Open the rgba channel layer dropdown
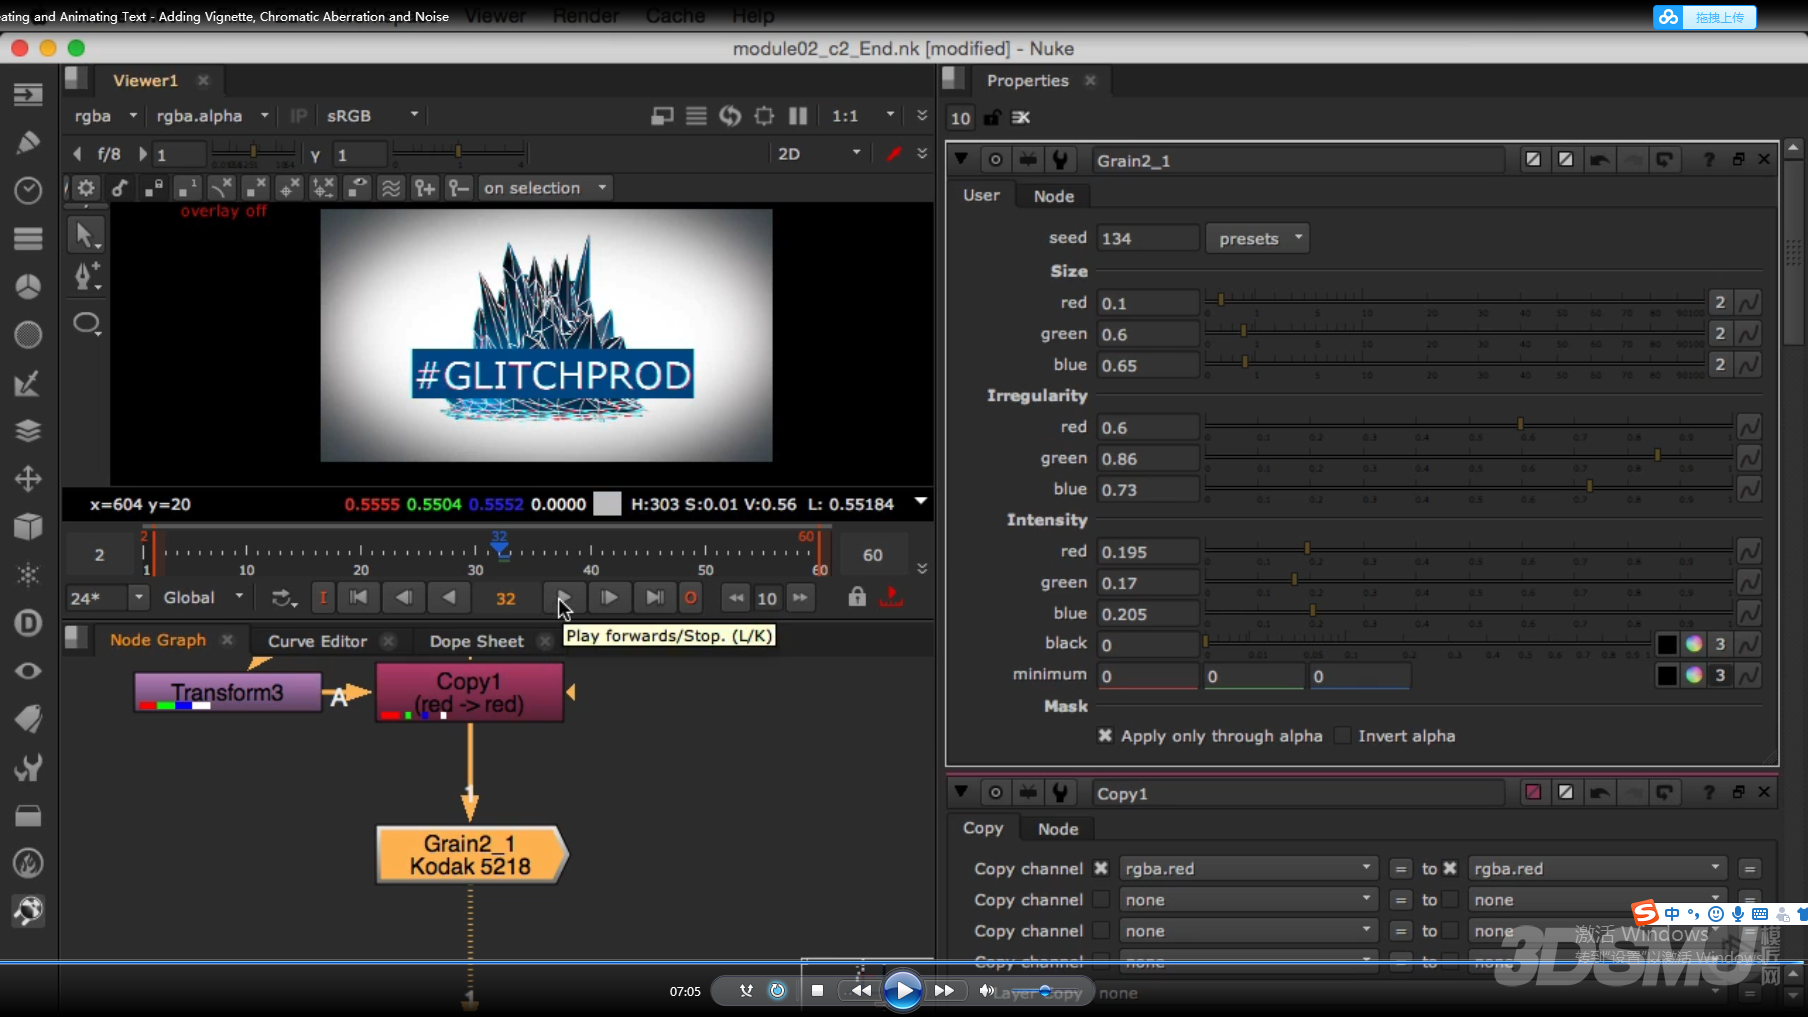Viewport: 1808px width, 1017px height. pyautogui.click(x=105, y=116)
